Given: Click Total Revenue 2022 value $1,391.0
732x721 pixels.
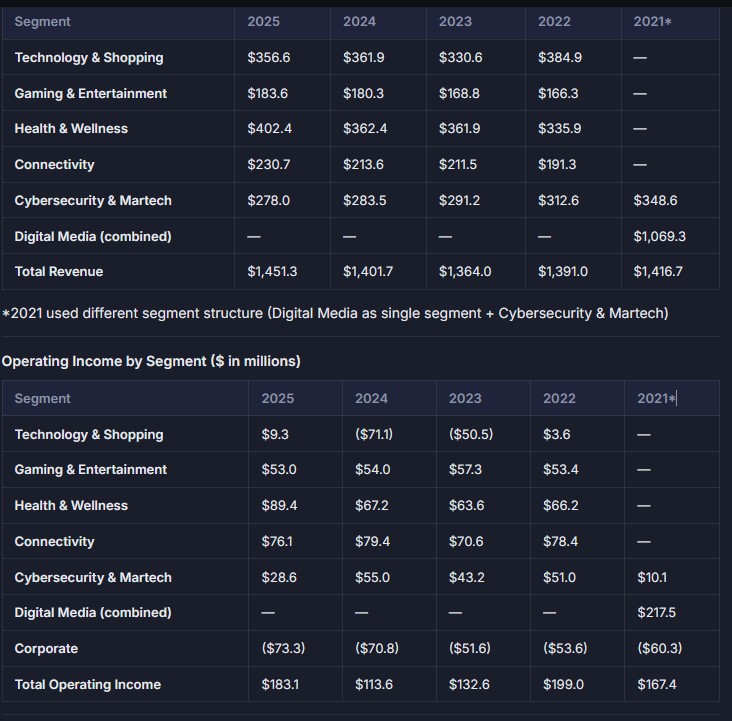Looking at the screenshot, I should click(x=563, y=271).
